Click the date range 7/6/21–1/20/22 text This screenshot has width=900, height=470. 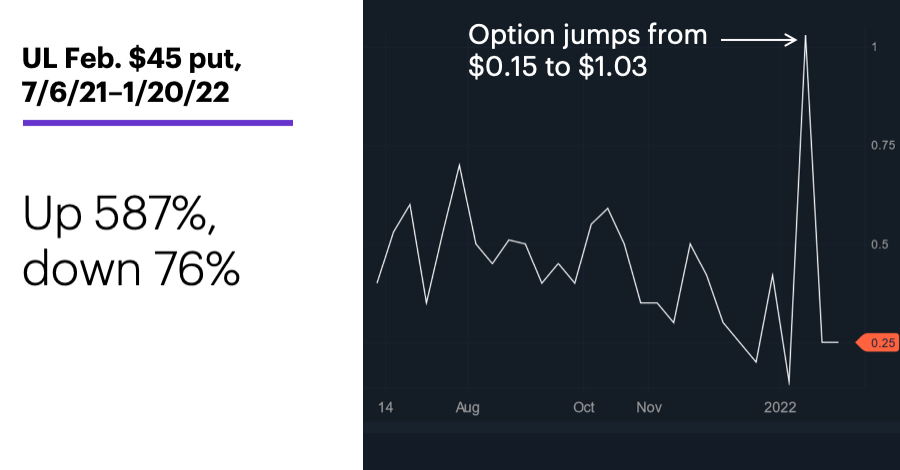coord(126,92)
